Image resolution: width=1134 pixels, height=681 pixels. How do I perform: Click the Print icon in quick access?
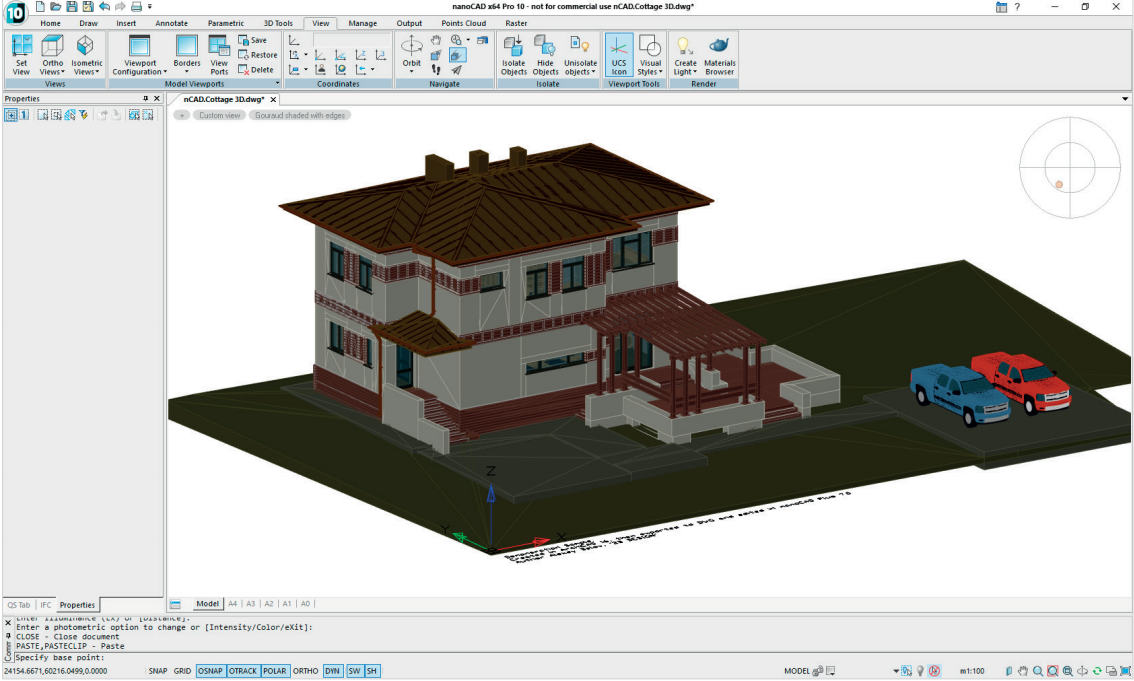click(136, 7)
